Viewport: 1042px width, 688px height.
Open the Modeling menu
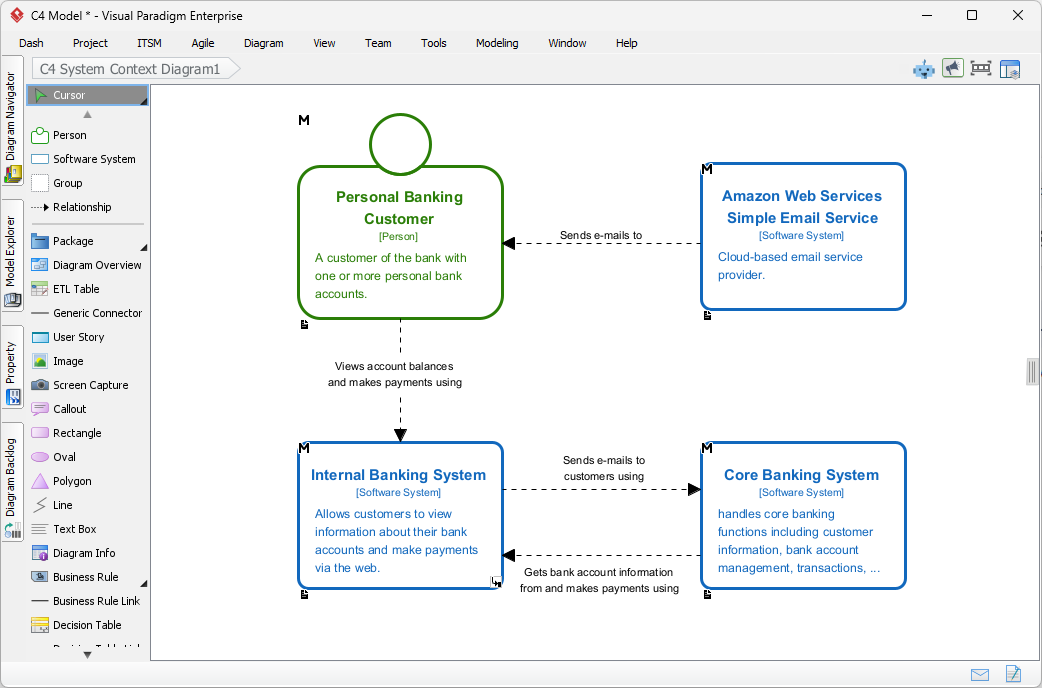pos(497,43)
